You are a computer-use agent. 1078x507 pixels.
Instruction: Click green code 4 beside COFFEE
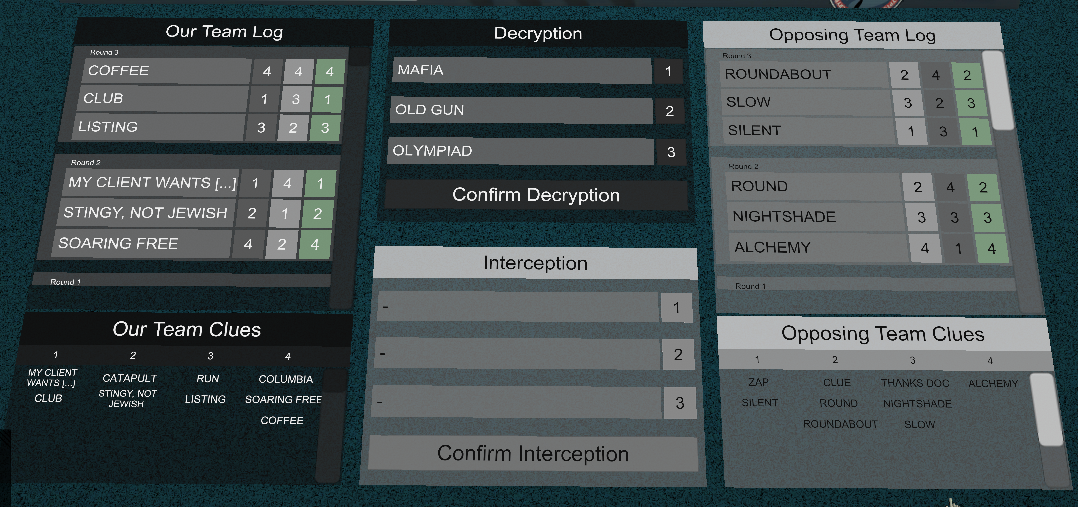pyautogui.click(x=330, y=72)
